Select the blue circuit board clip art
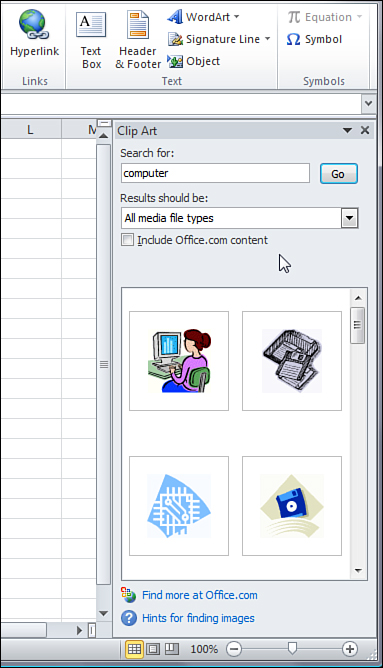Image resolution: width=383 pixels, height=668 pixels. pos(179,506)
